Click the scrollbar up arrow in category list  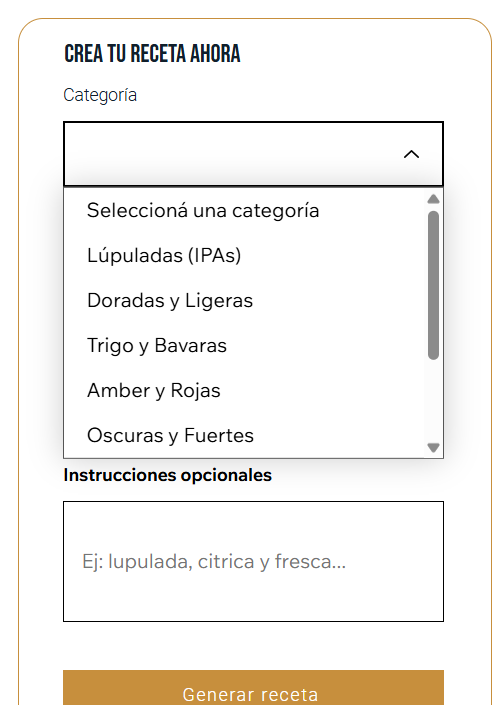pos(433,199)
